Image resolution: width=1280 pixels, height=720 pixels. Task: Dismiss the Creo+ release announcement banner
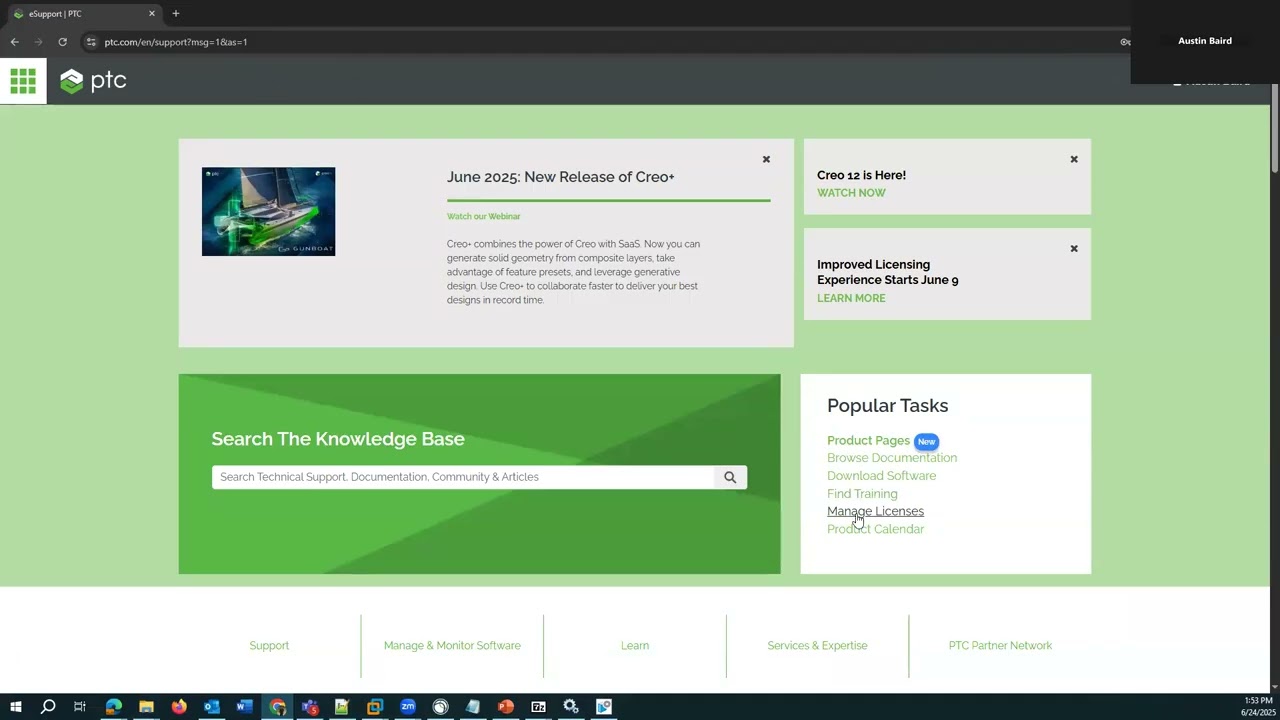[x=766, y=159]
